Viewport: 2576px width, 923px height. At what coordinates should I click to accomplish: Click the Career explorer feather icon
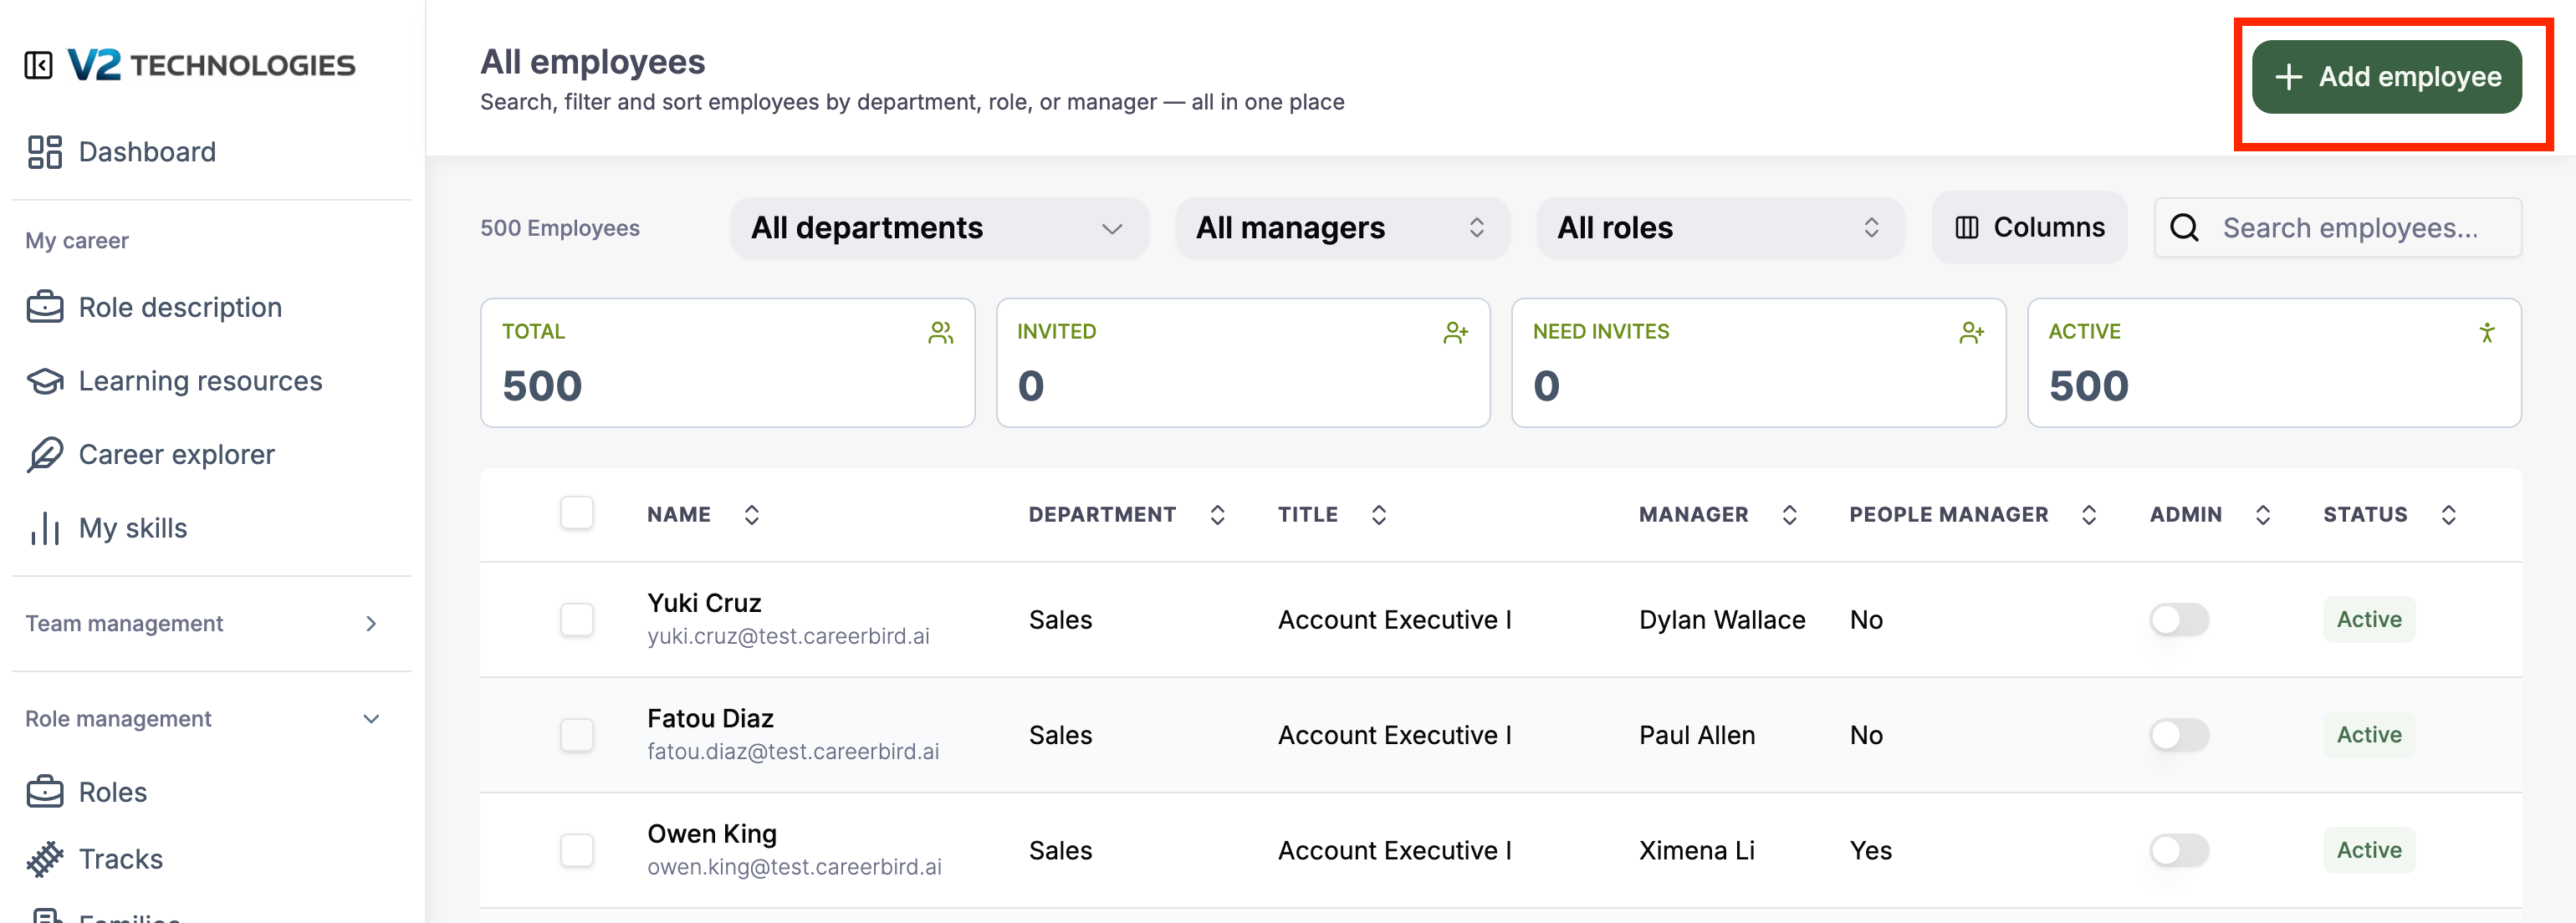click(x=45, y=454)
